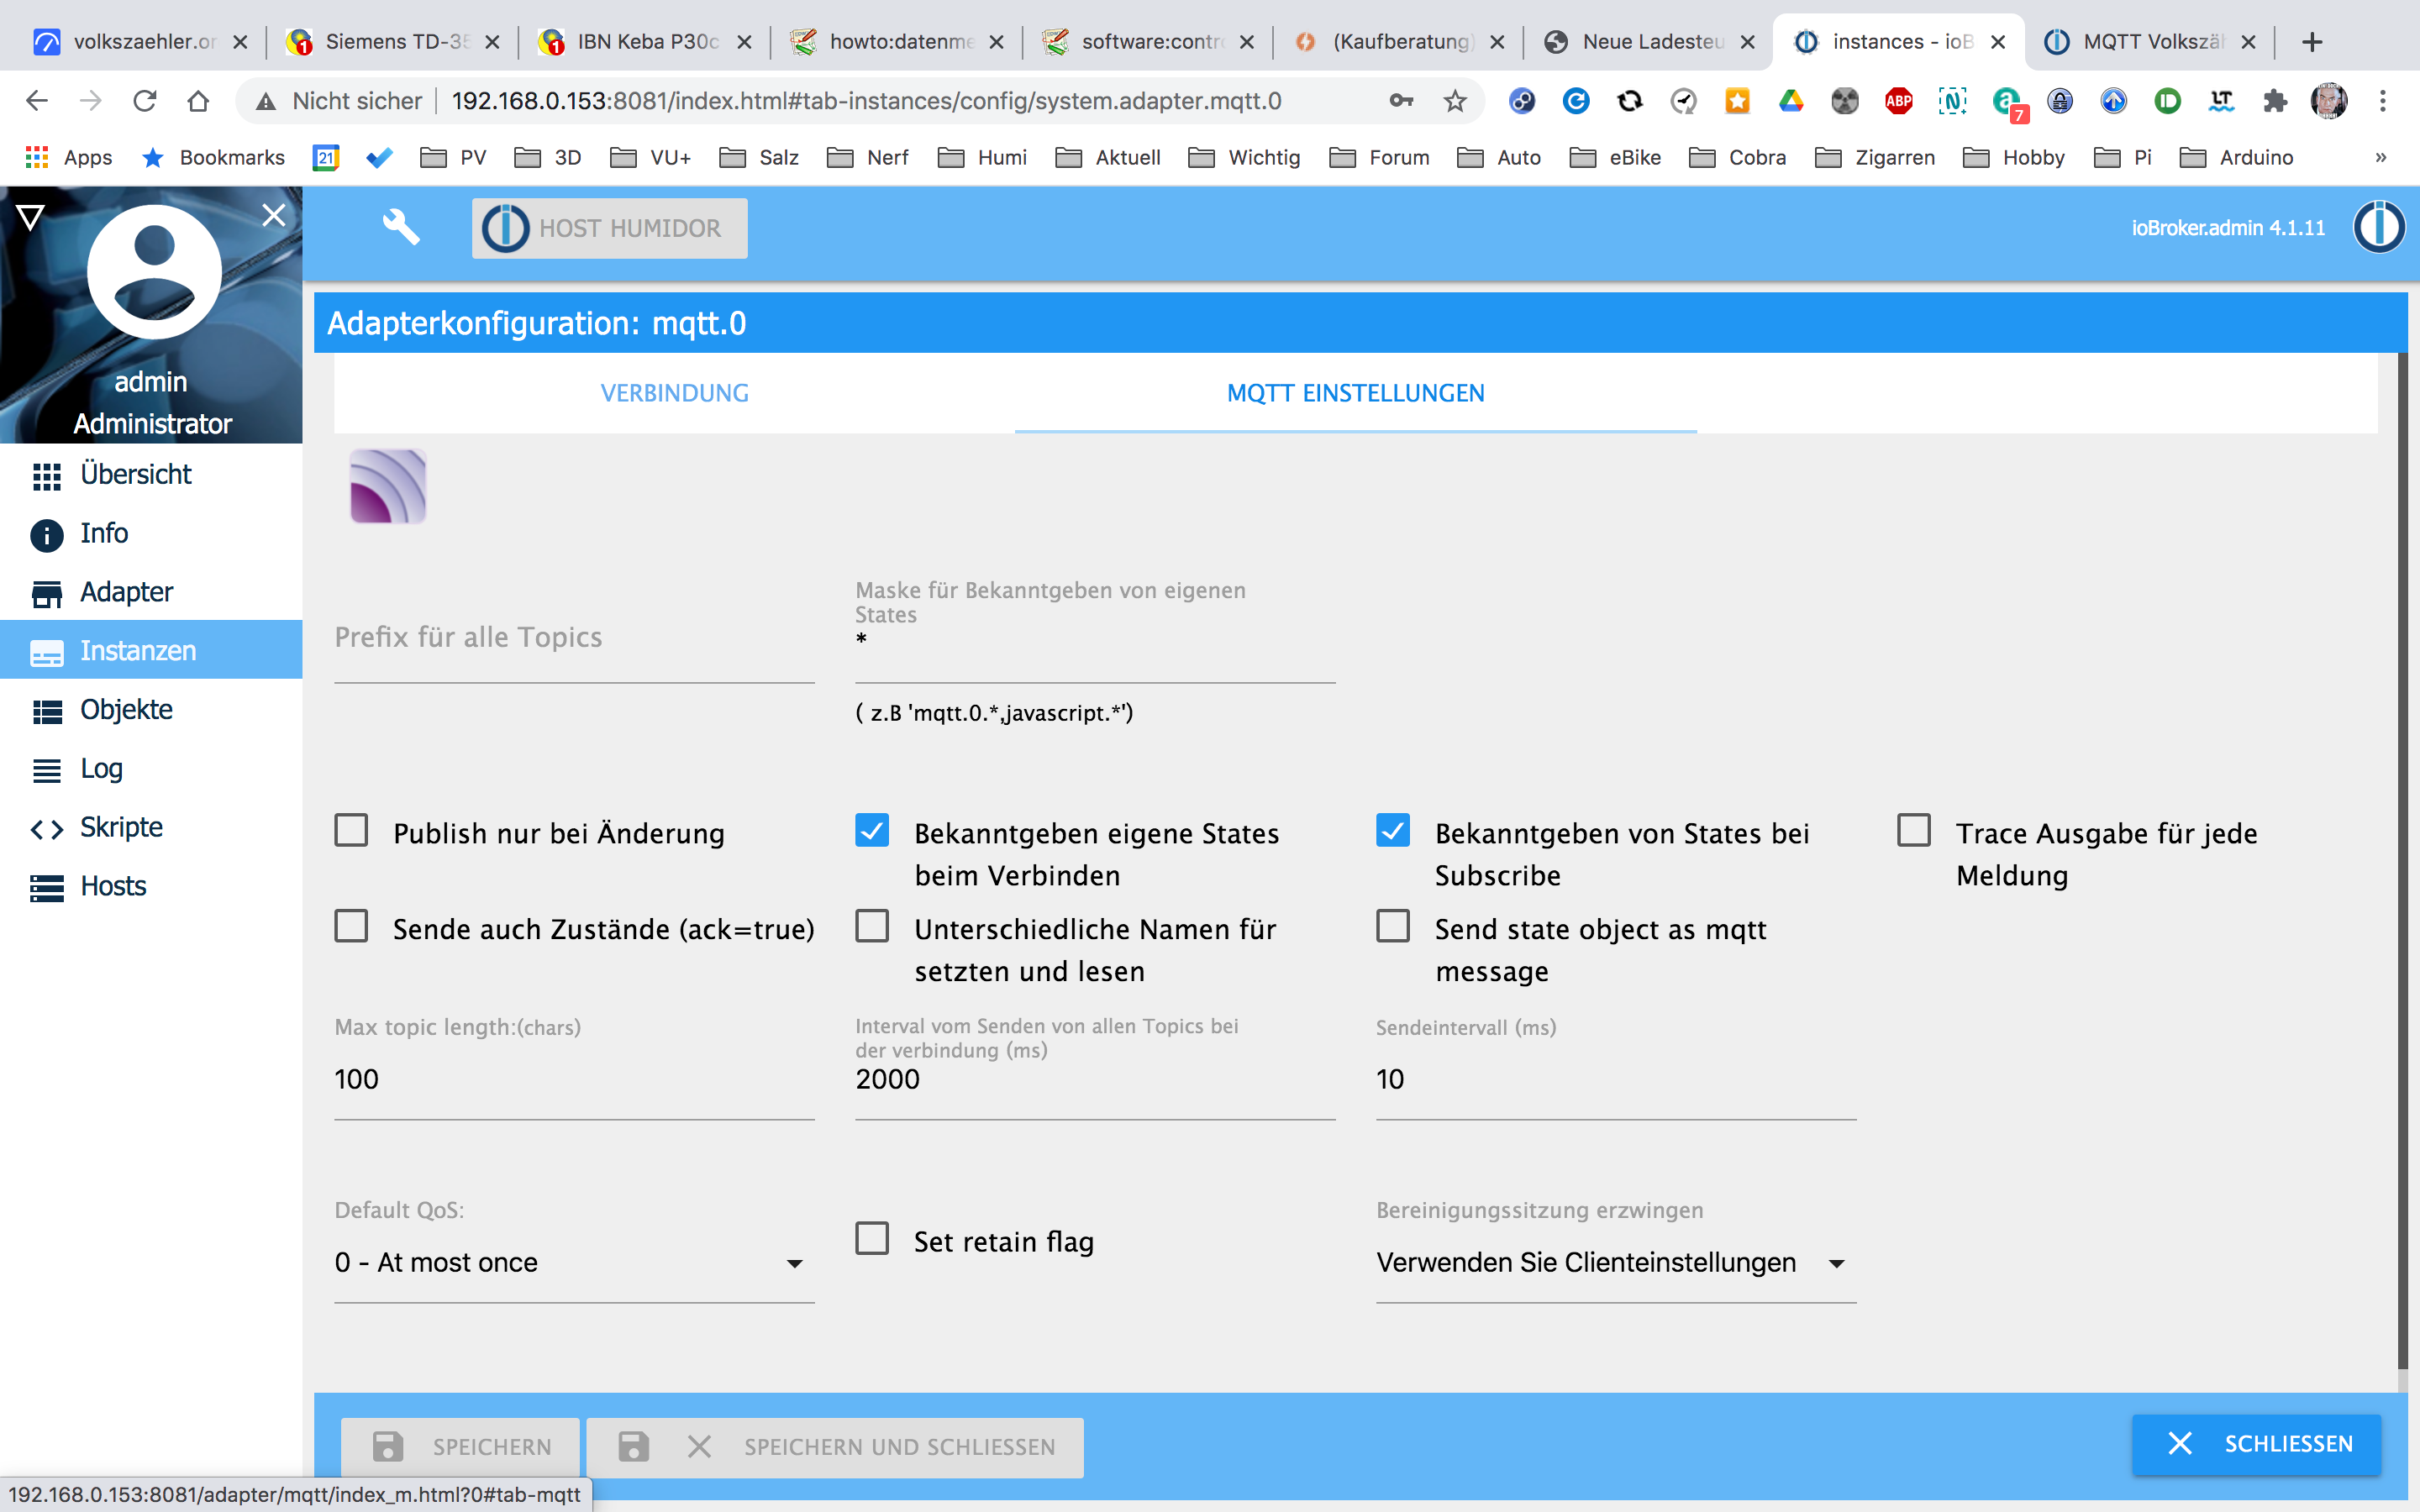
Task: Enable Unterschiedliche Namen für setzten und lesen
Action: coord(872,927)
